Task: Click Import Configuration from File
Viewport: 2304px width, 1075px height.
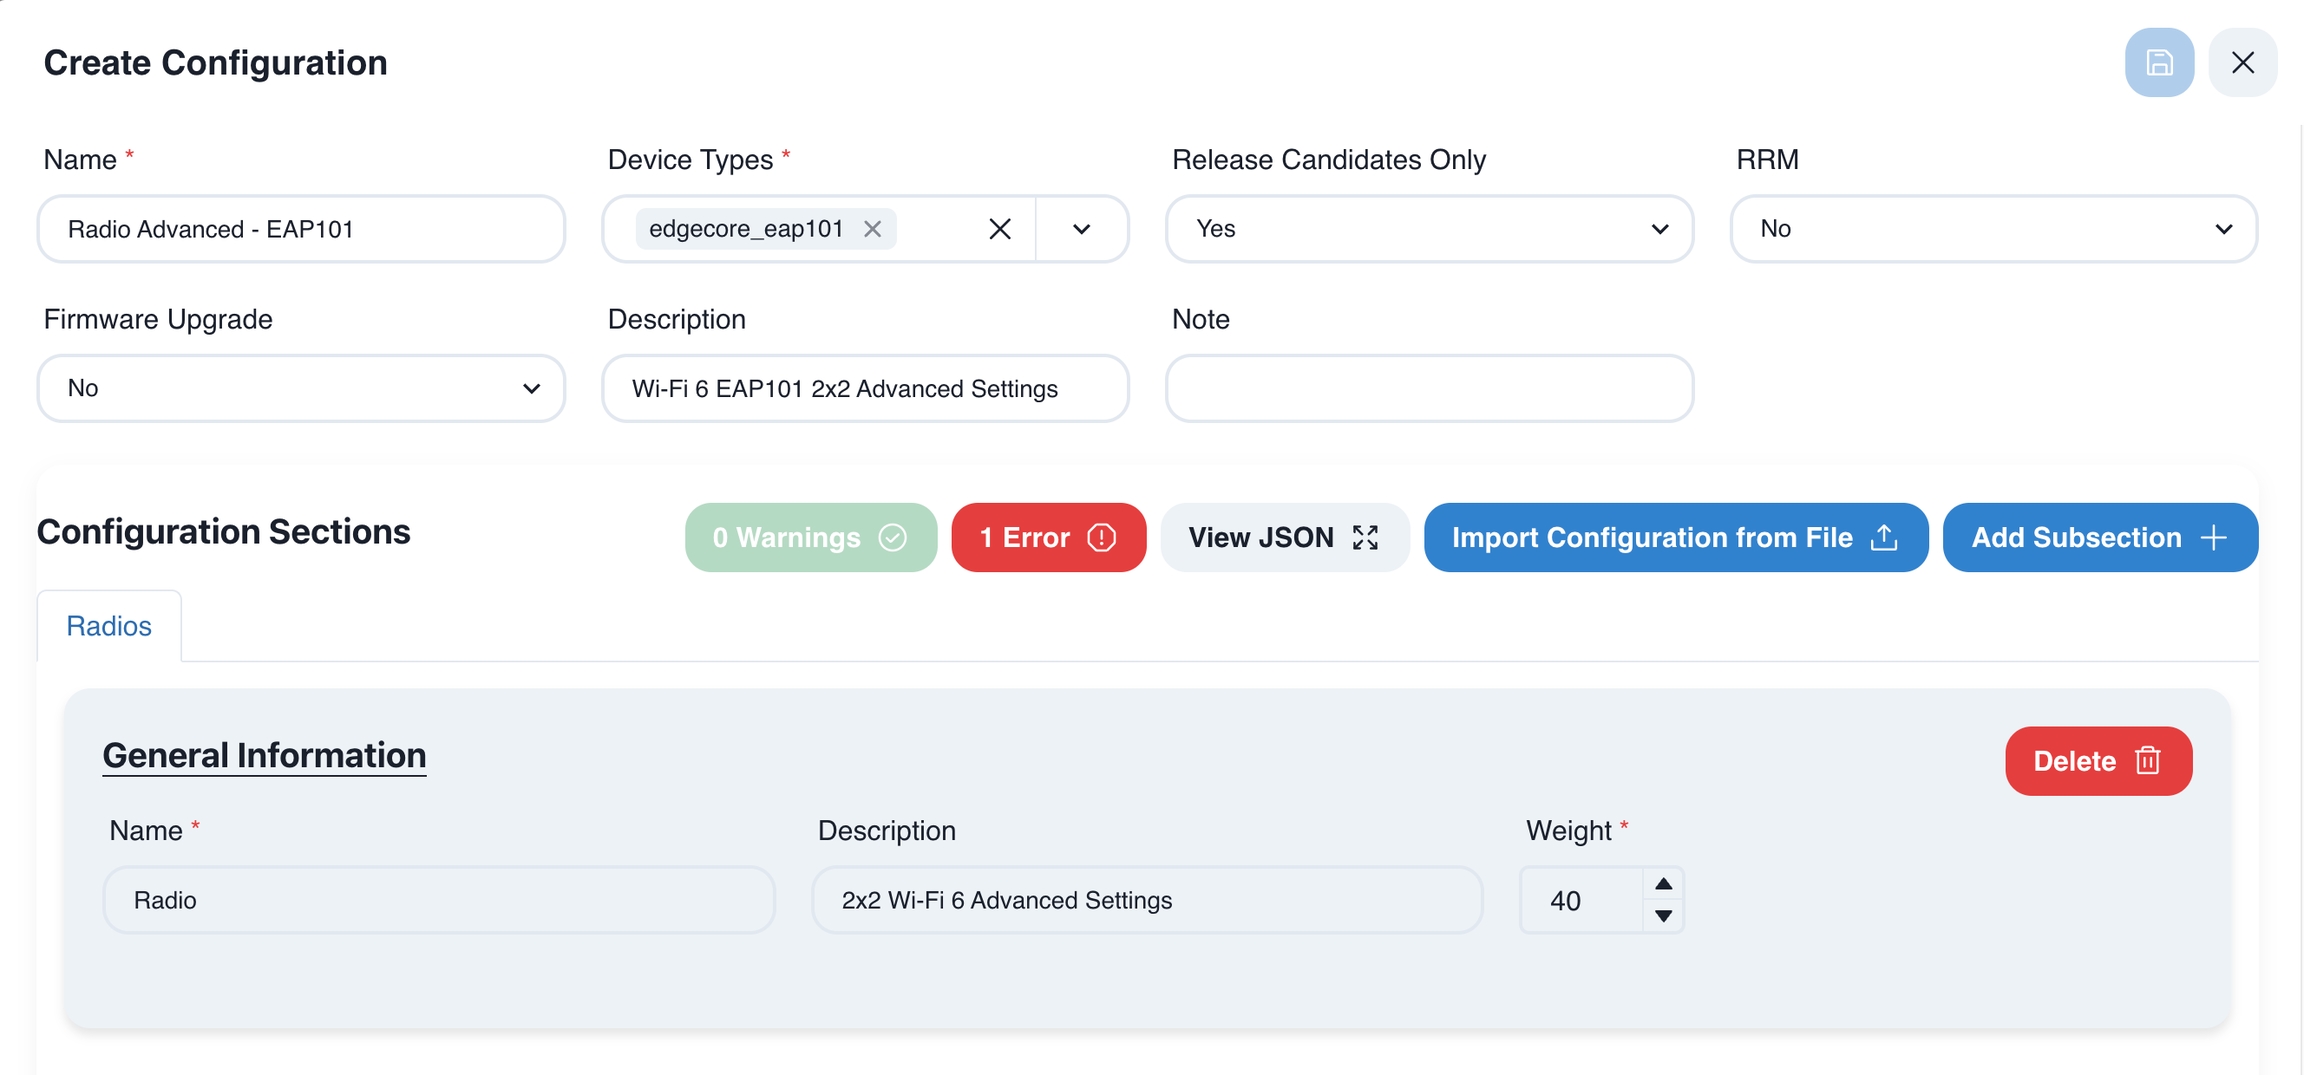Action: pos(1675,538)
